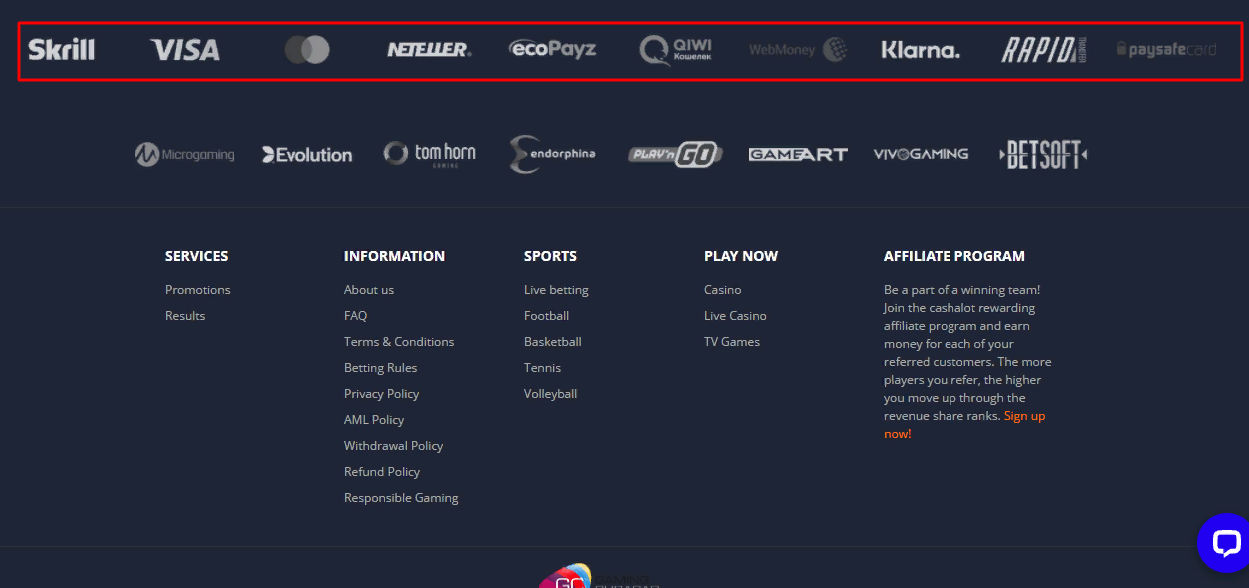The width and height of the screenshot is (1249, 588).
Task: Click the INFORMATION column heading
Action: click(x=394, y=256)
